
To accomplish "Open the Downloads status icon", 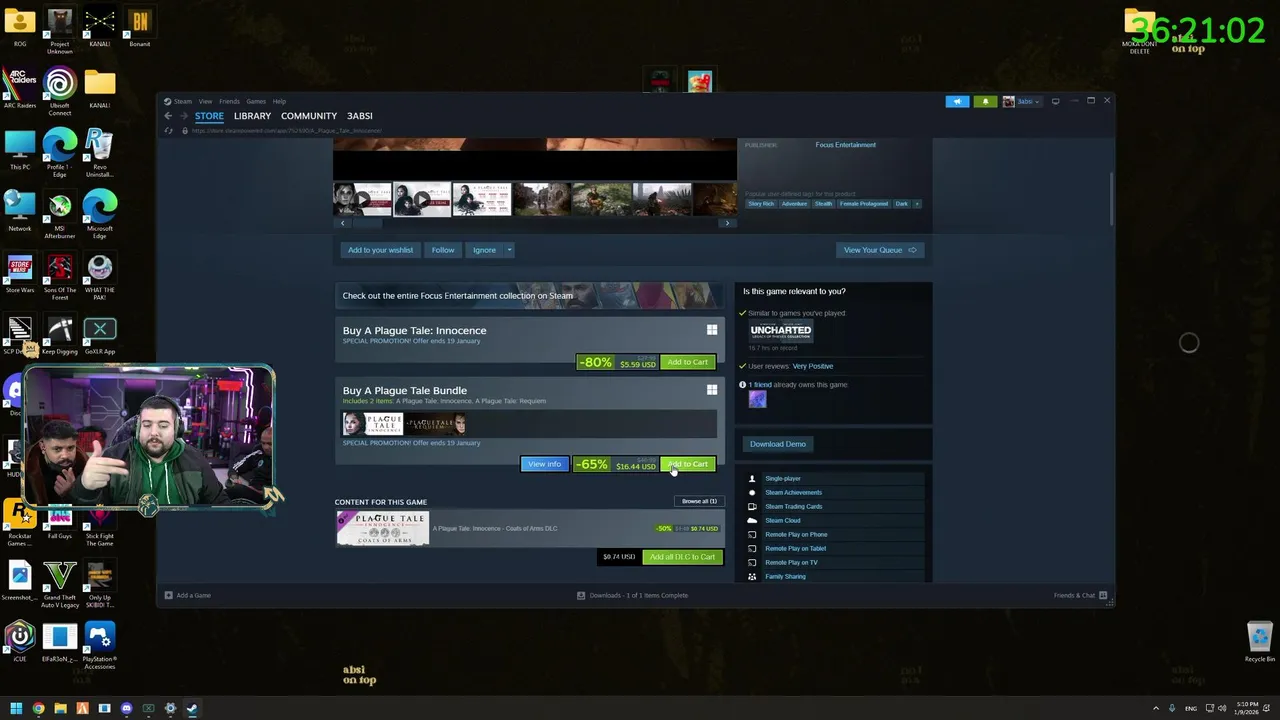I will click(581, 595).
